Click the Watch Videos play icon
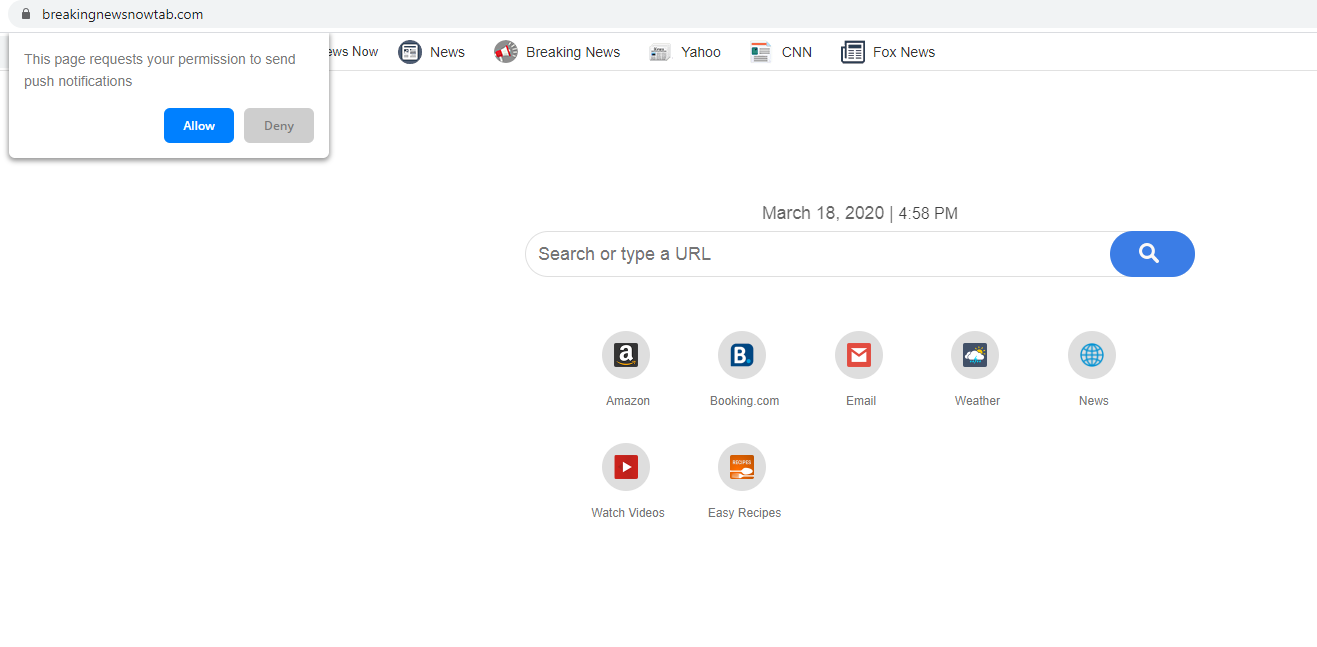 626,467
